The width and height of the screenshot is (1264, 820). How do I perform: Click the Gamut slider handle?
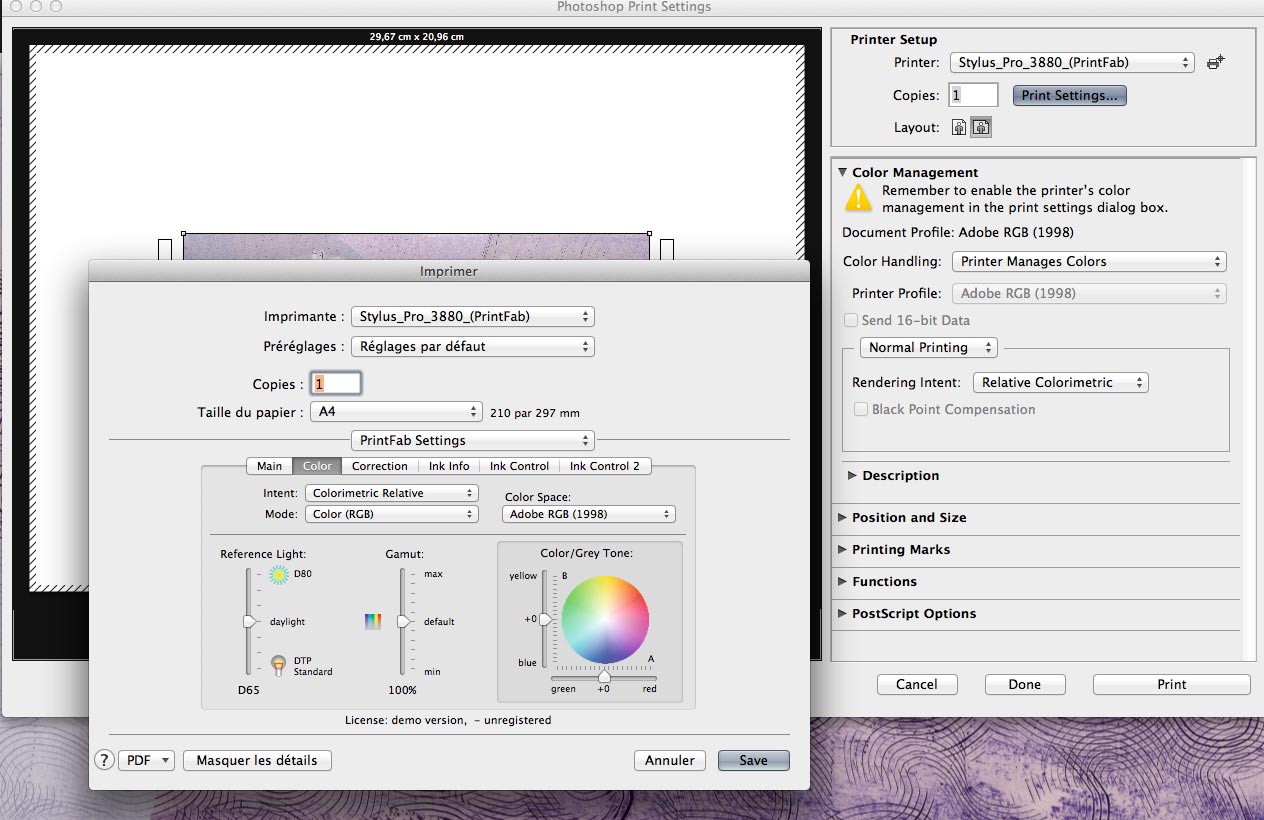[x=404, y=622]
